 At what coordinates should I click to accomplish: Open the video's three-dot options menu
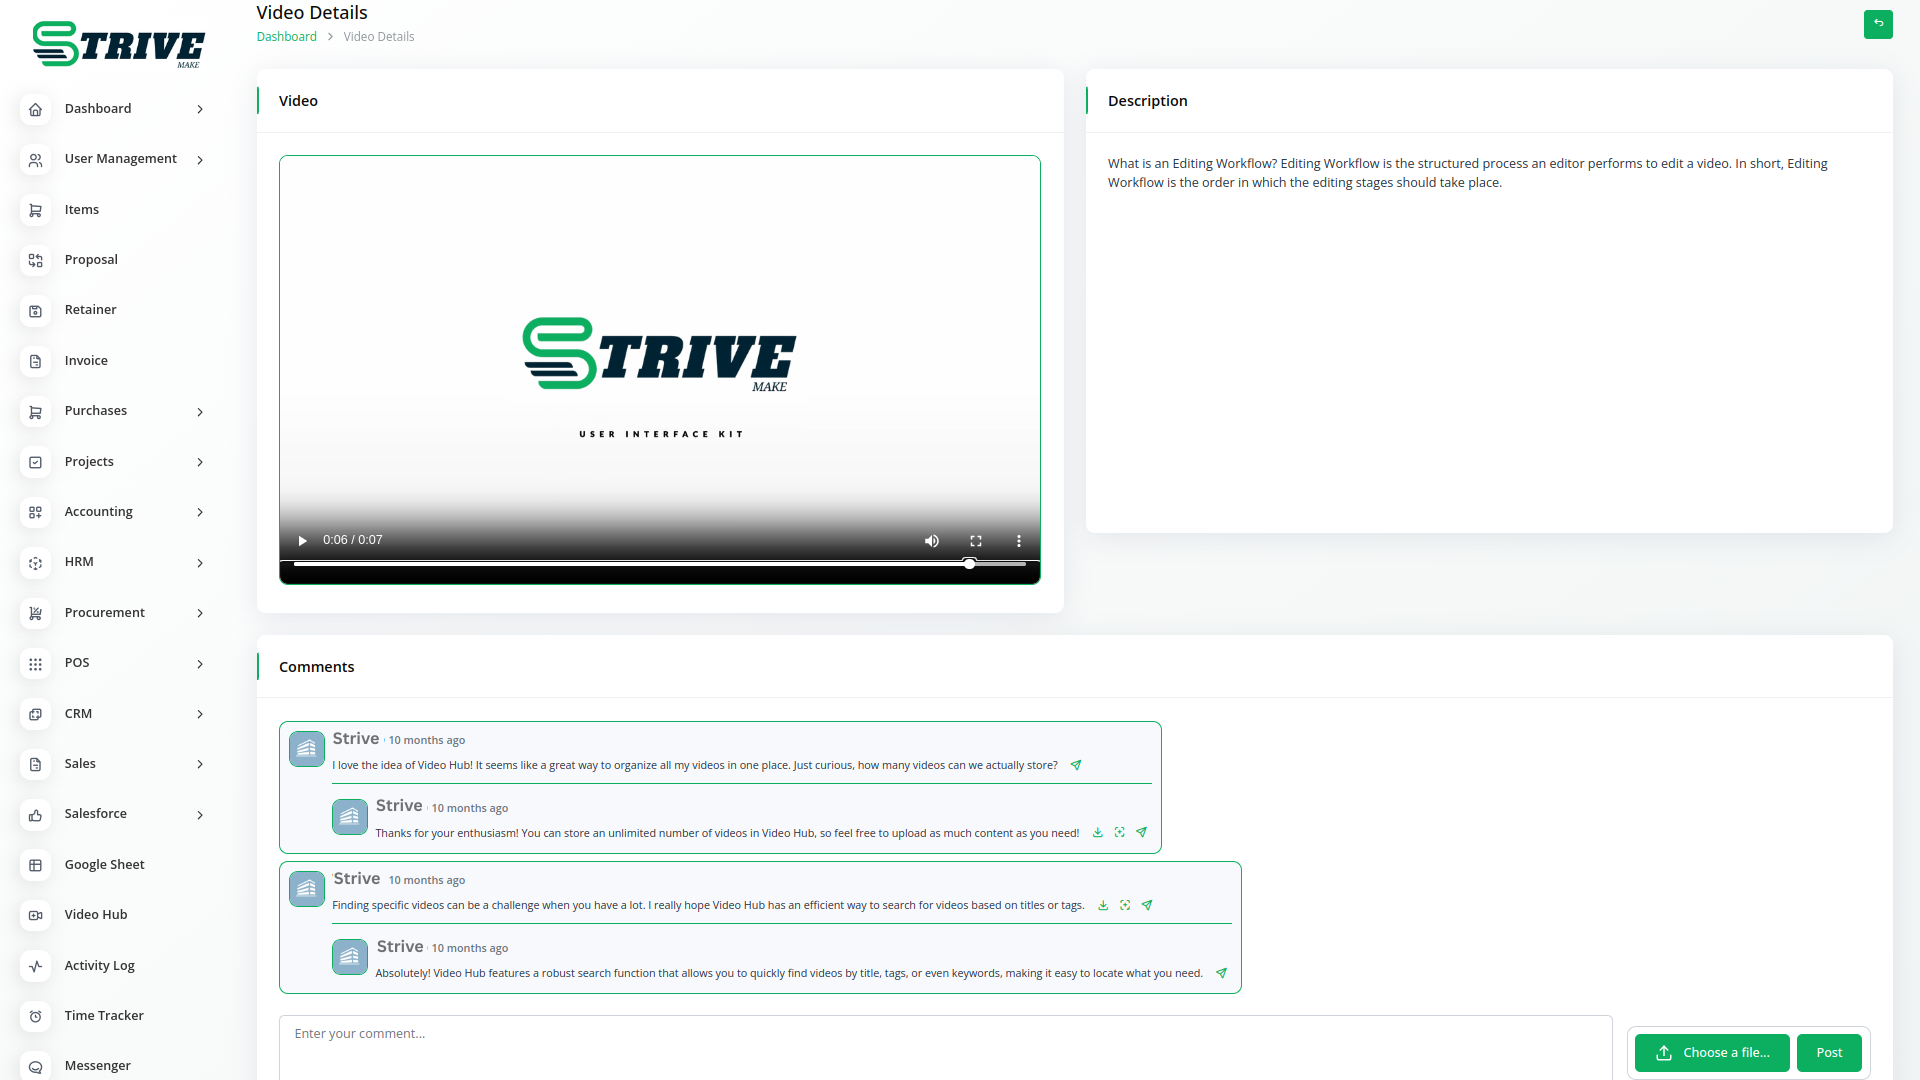click(x=1018, y=541)
